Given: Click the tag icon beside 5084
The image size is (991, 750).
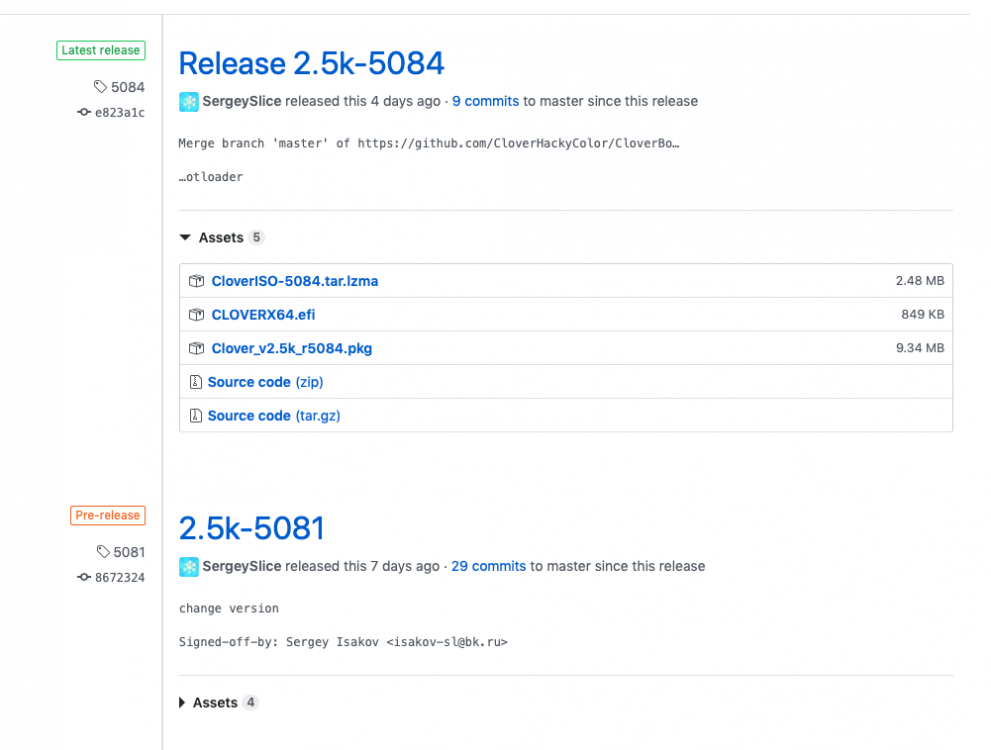Looking at the screenshot, I should (x=100, y=87).
